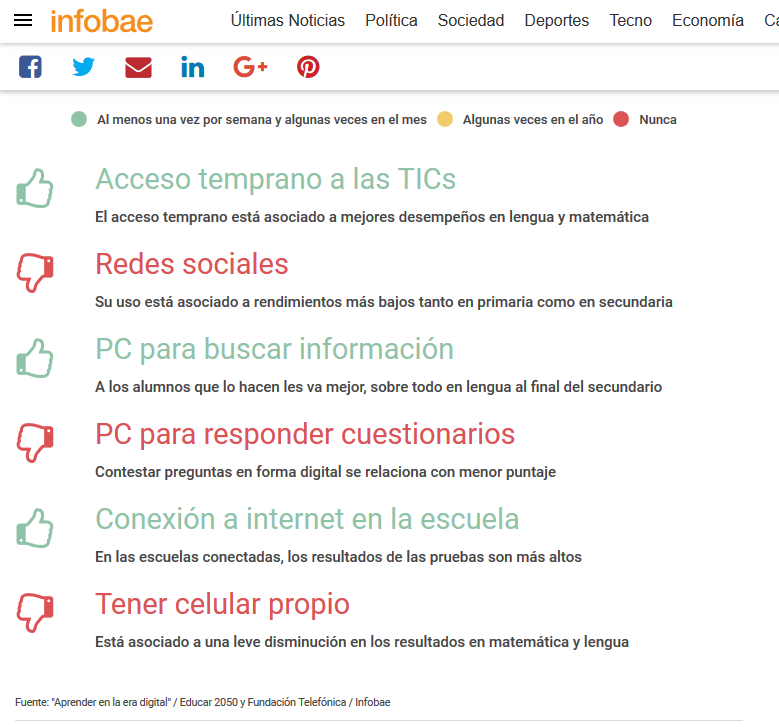Click legend label 'Algunas veces en el año'
The width and height of the screenshot is (779, 727).
pyautogui.click(x=533, y=120)
